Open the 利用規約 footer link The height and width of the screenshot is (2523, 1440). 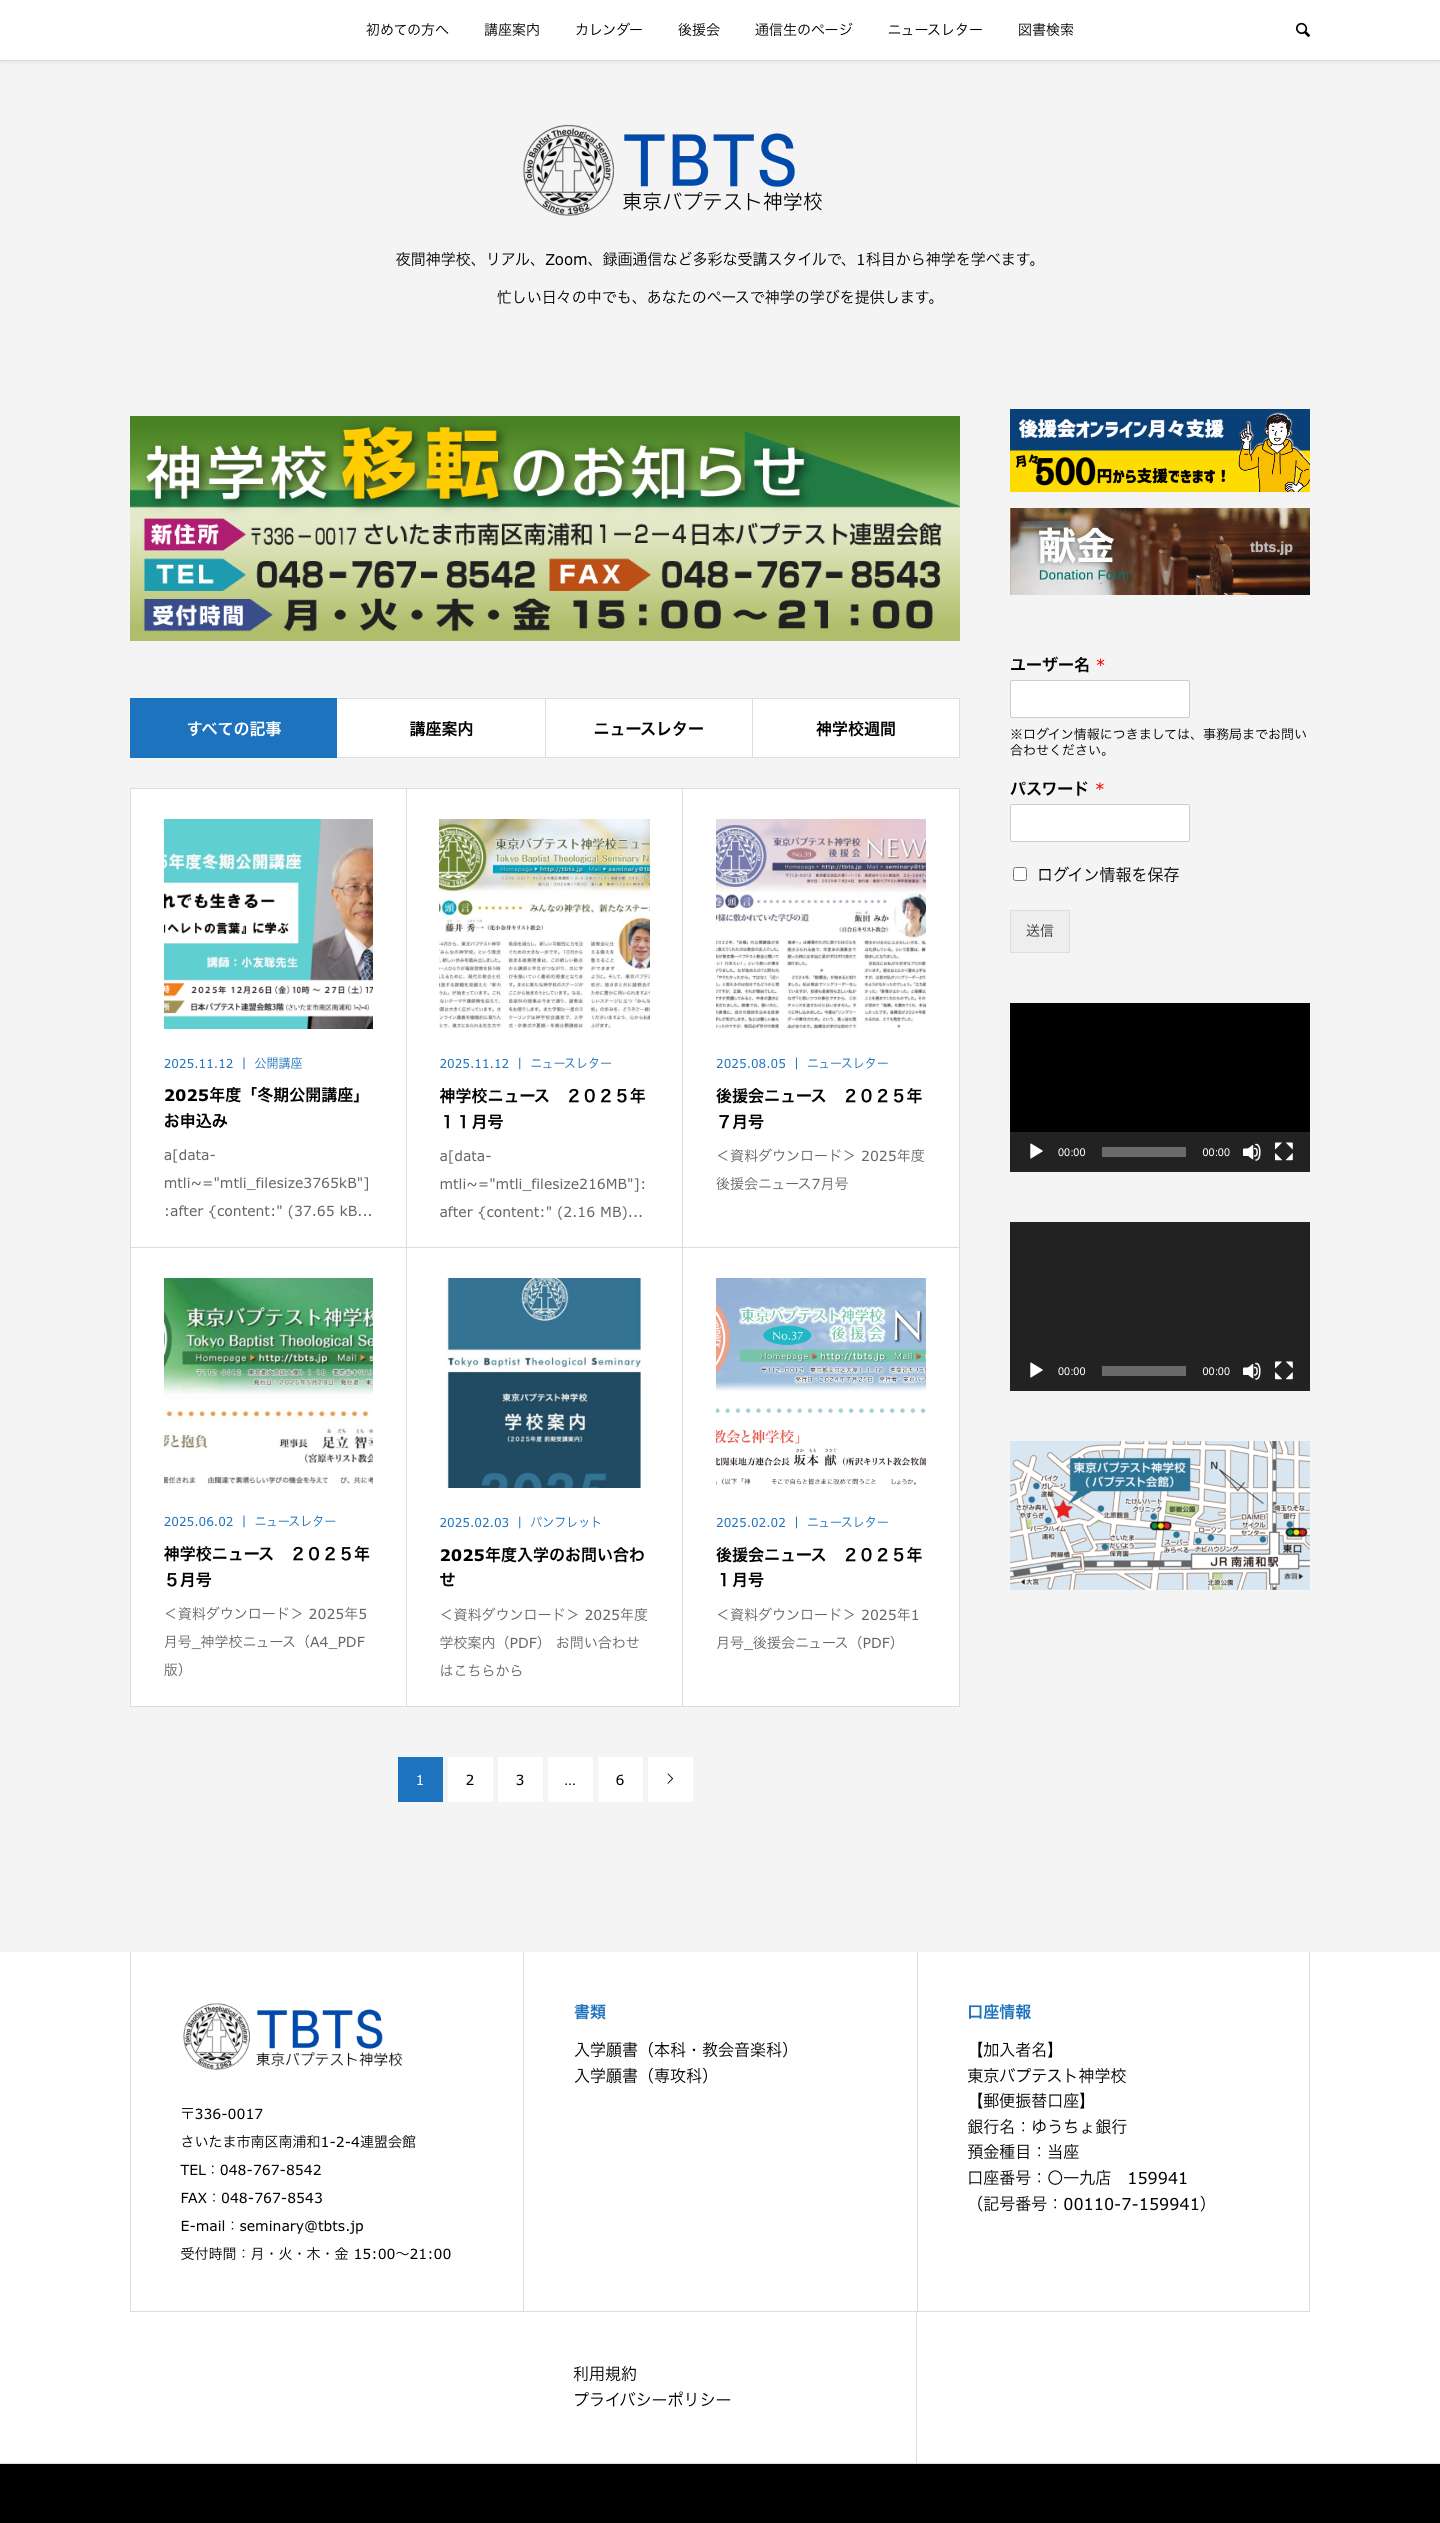click(x=605, y=2373)
